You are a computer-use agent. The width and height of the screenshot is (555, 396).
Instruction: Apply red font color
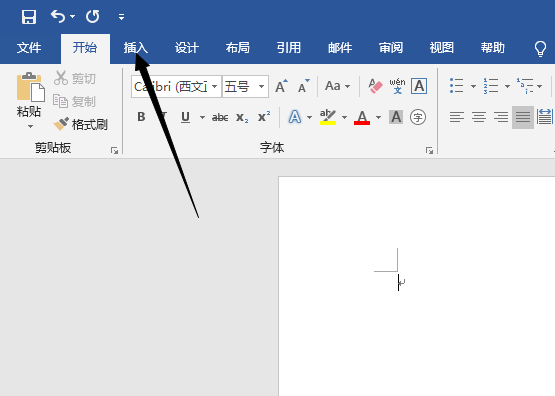coord(362,117)
